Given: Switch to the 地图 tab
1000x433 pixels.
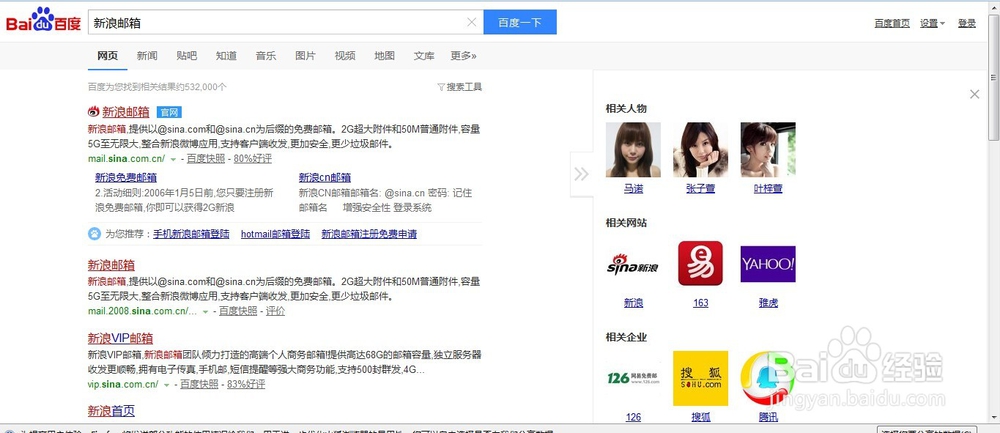Looking at the screenshot, I should coord(385,56).
